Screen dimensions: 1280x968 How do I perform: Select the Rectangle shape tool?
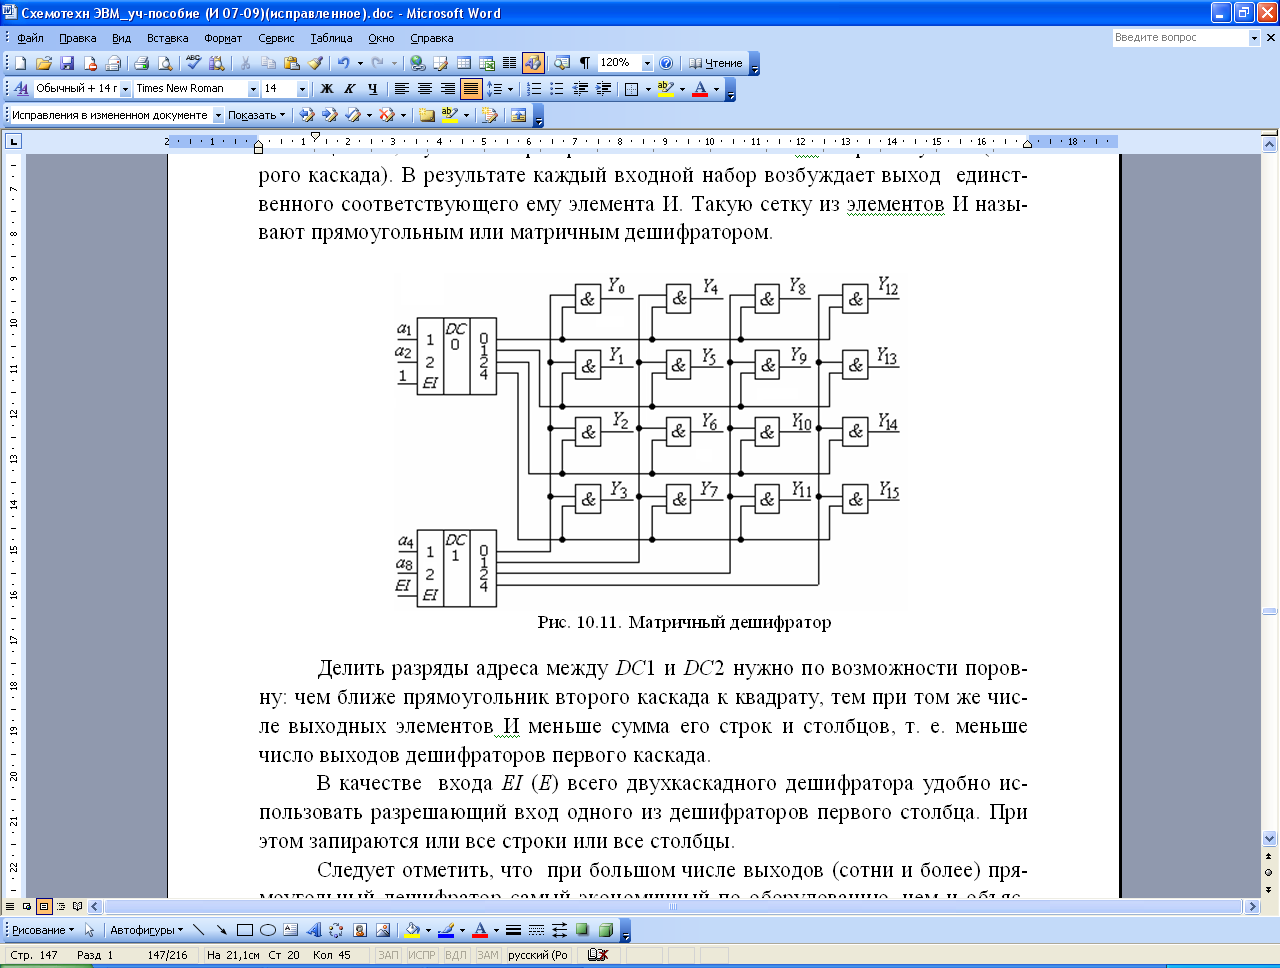244,930
